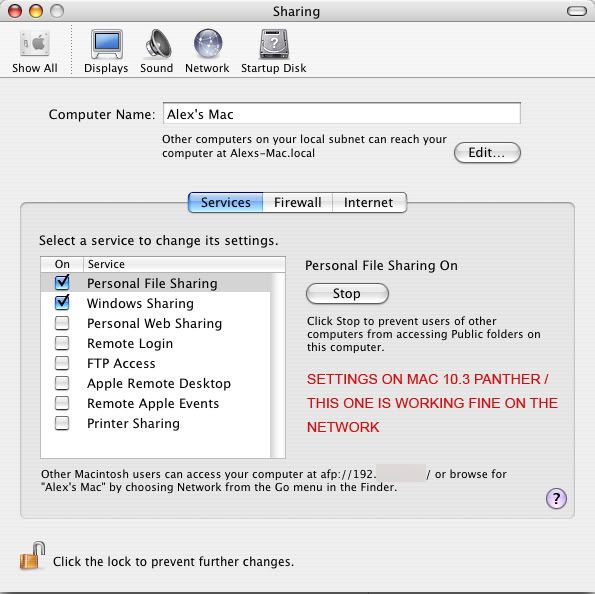Switch to the Internet tab
595x594 pixels.
point(369,203)
